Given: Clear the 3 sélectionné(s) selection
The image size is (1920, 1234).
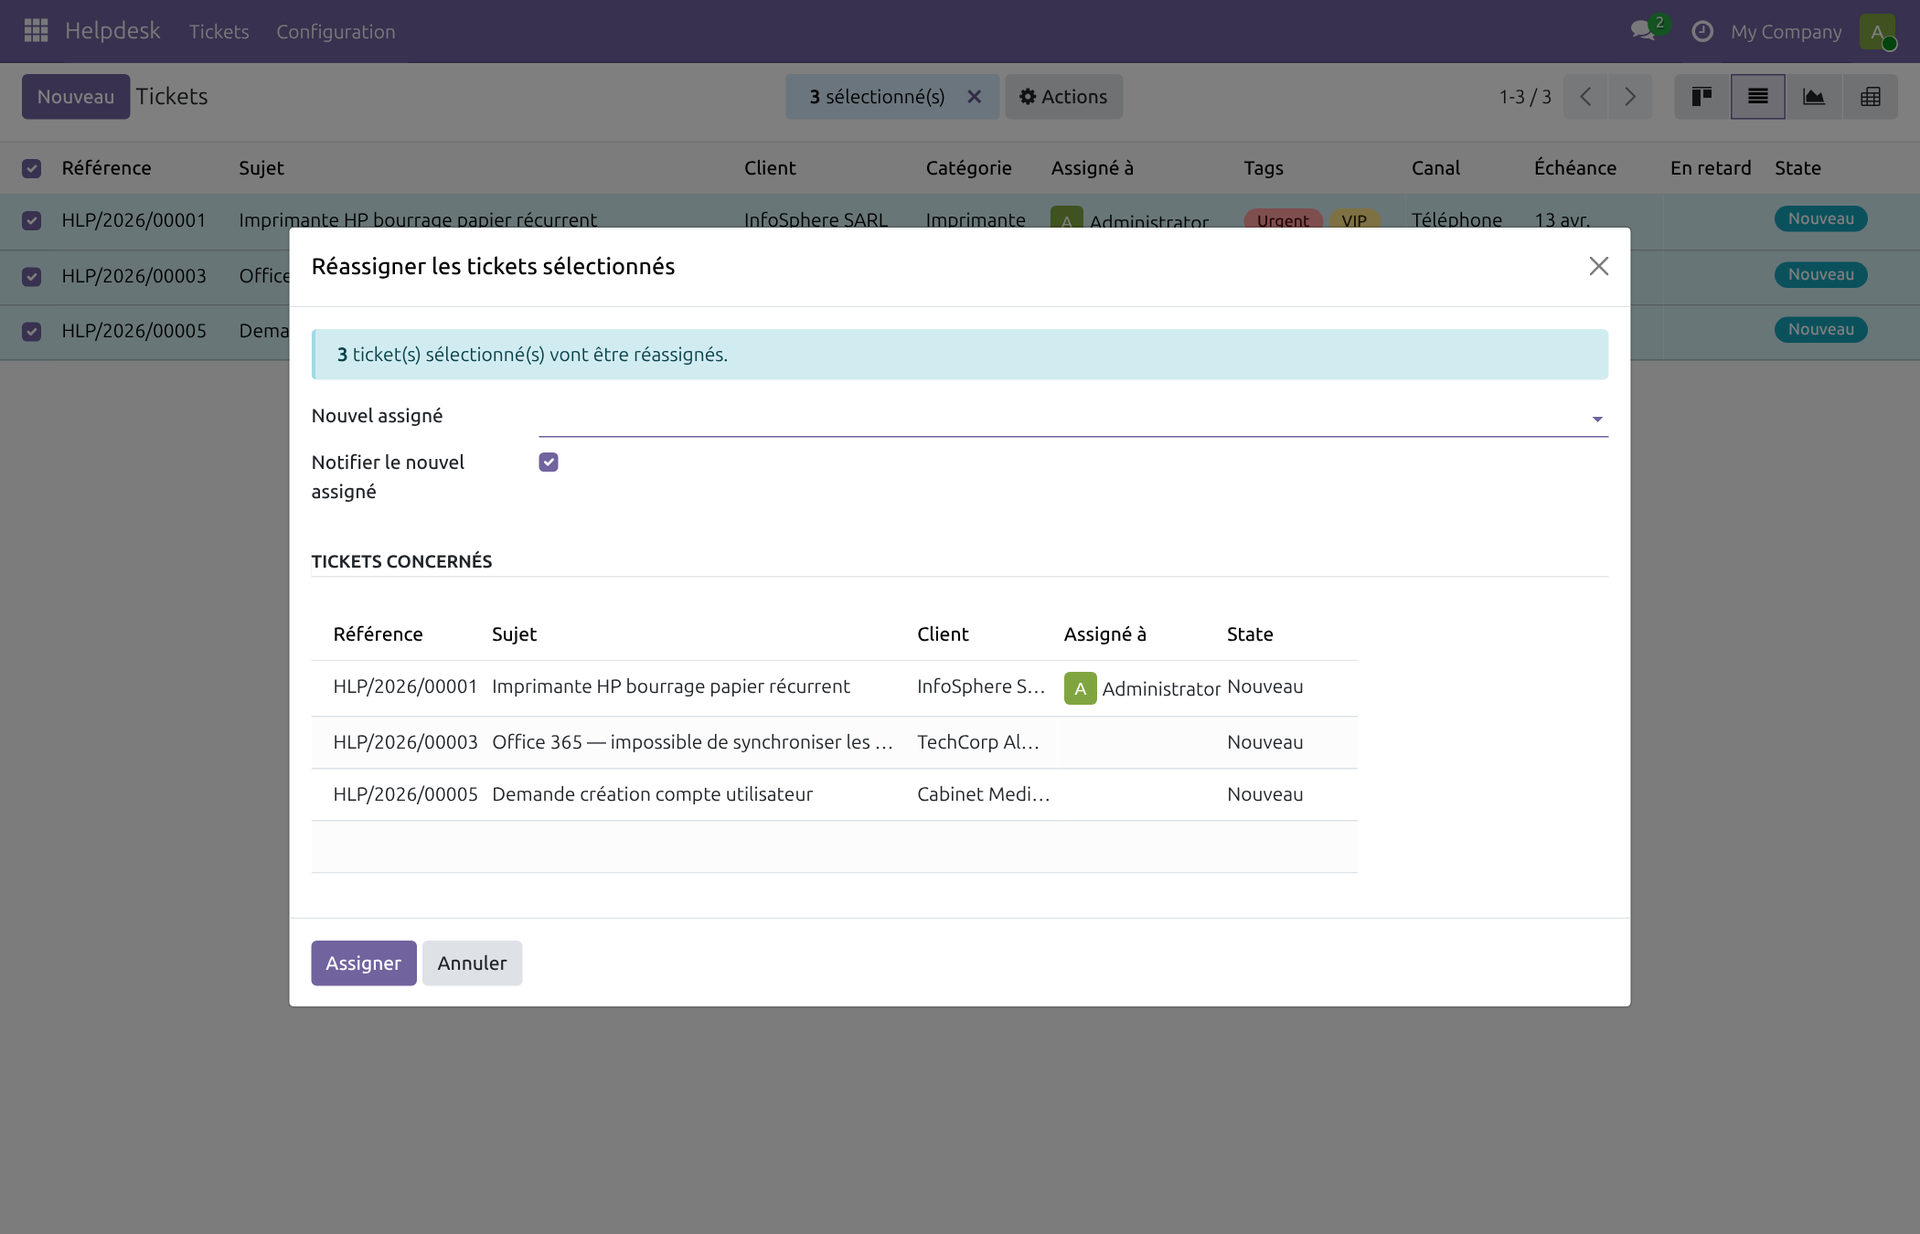Looking at the screenshot, I should 974,97.
